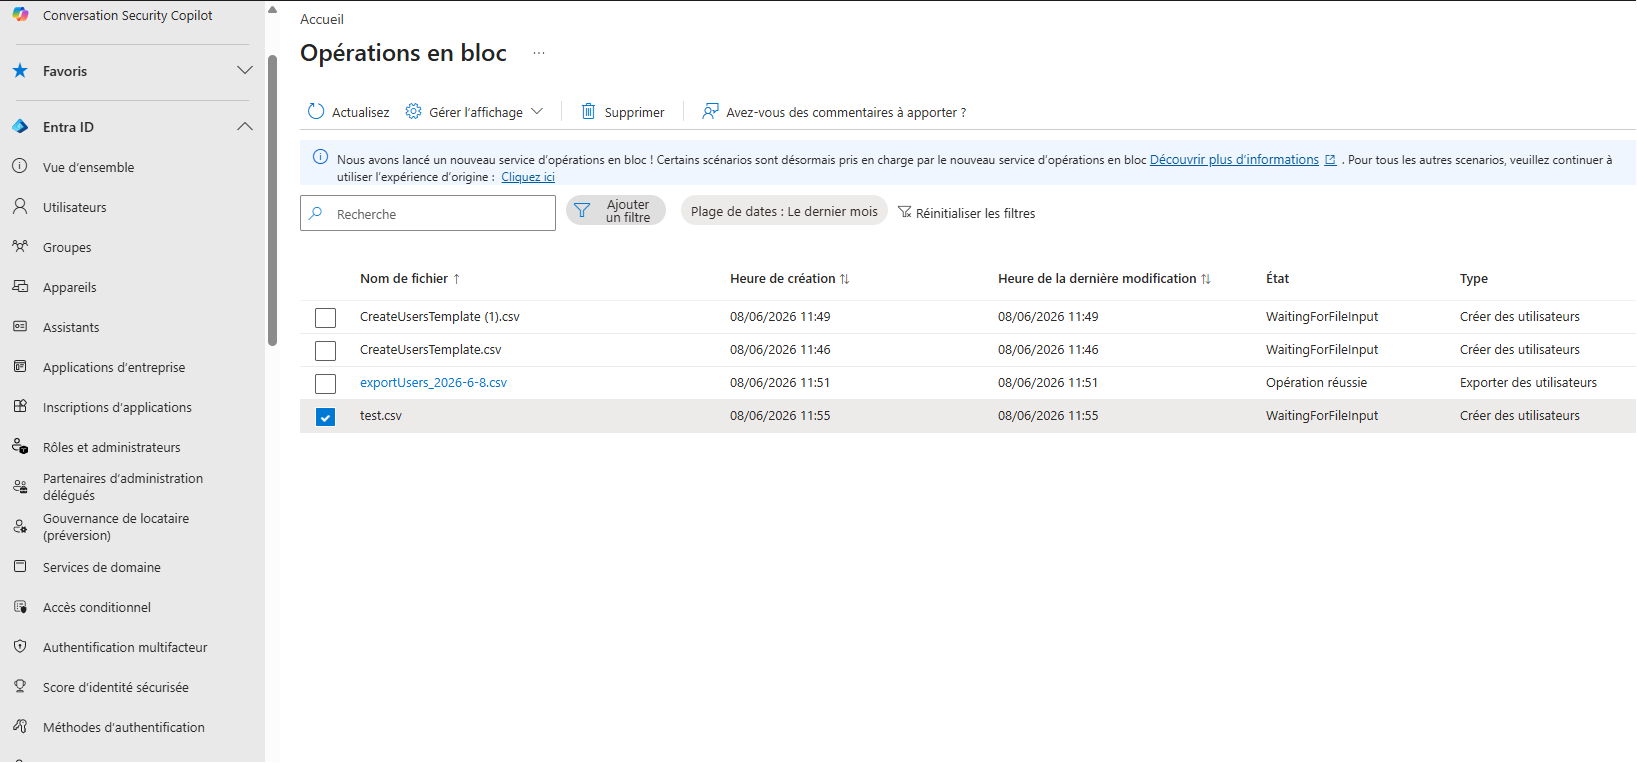Open Conversation Security Copilot icon
Image resolution: width=1637 pixels, height=763 pixels.
pos(20,14)
